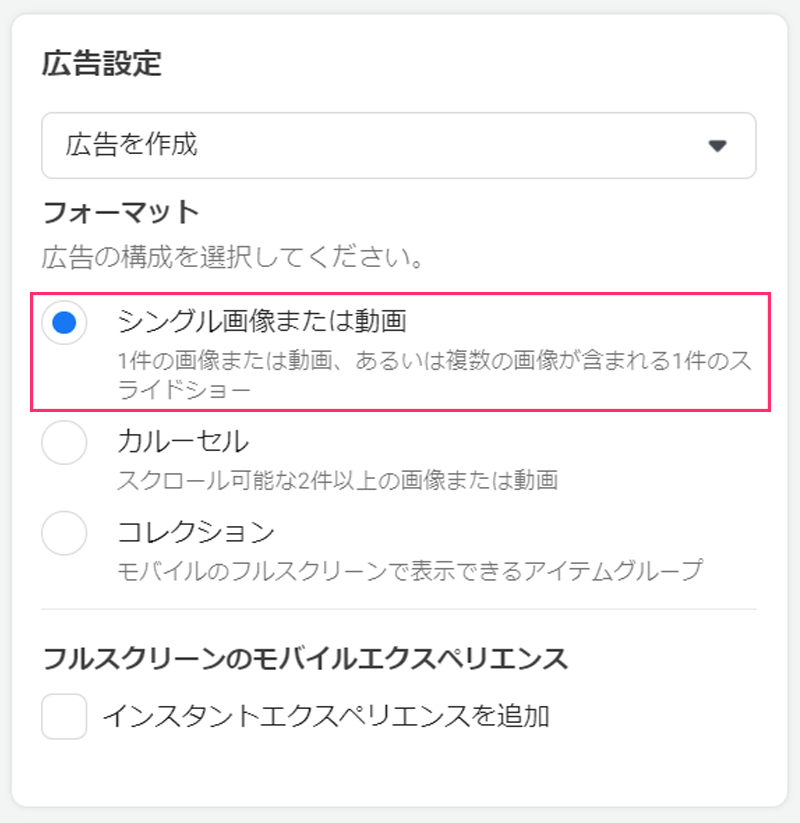The height and width of the screenshot is (823, 800).
Task: Click the シングル画像または動画 label text
Action: point(262,321)
